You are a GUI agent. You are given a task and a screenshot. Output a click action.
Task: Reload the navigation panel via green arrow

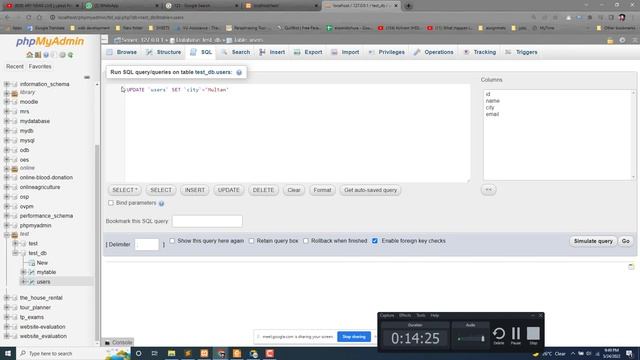71,55
